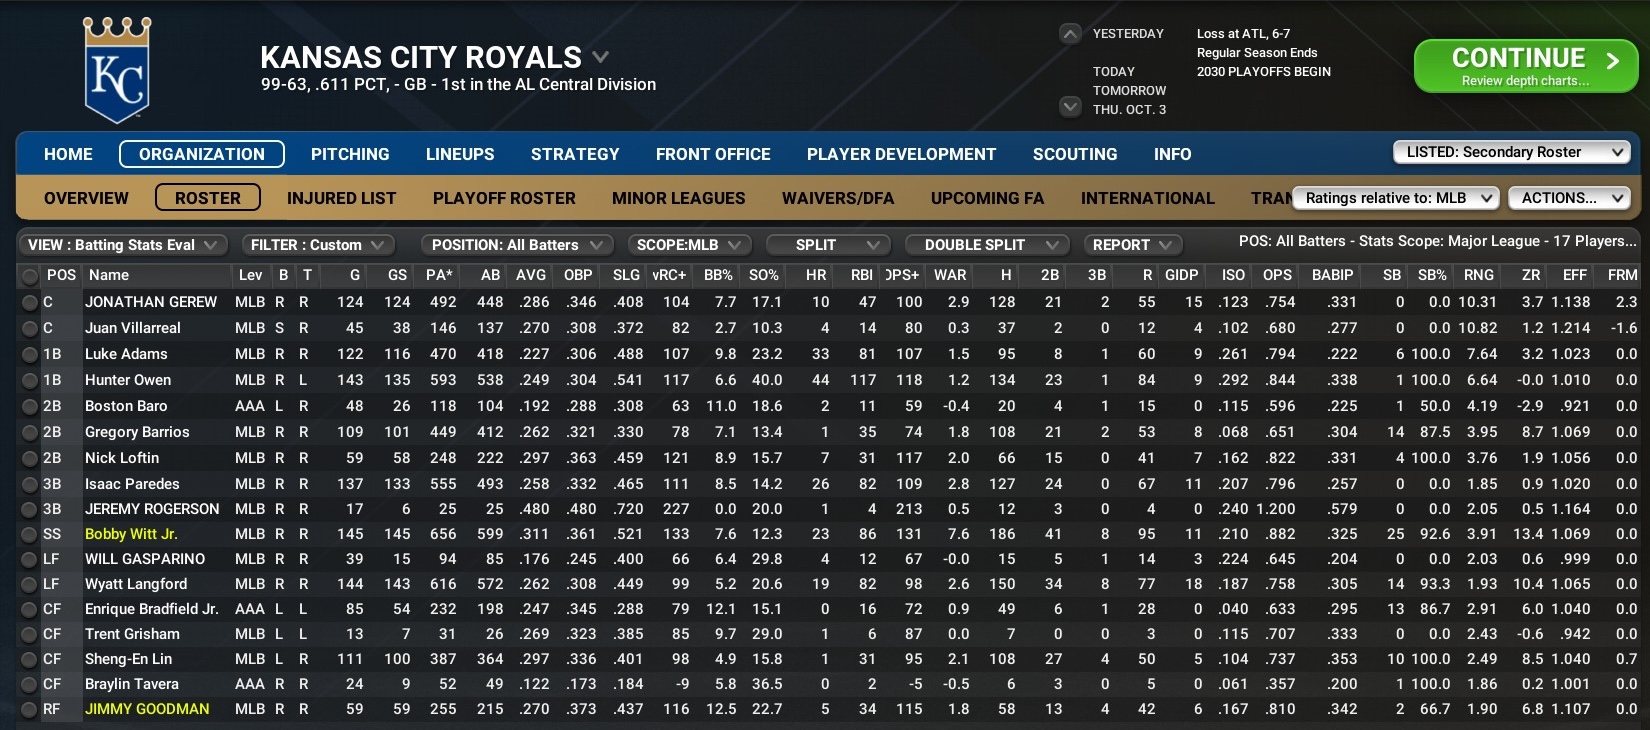Open Hunter Owen's player page
The height and width of the screenshot is (730, 1650).
pos(128,380)
